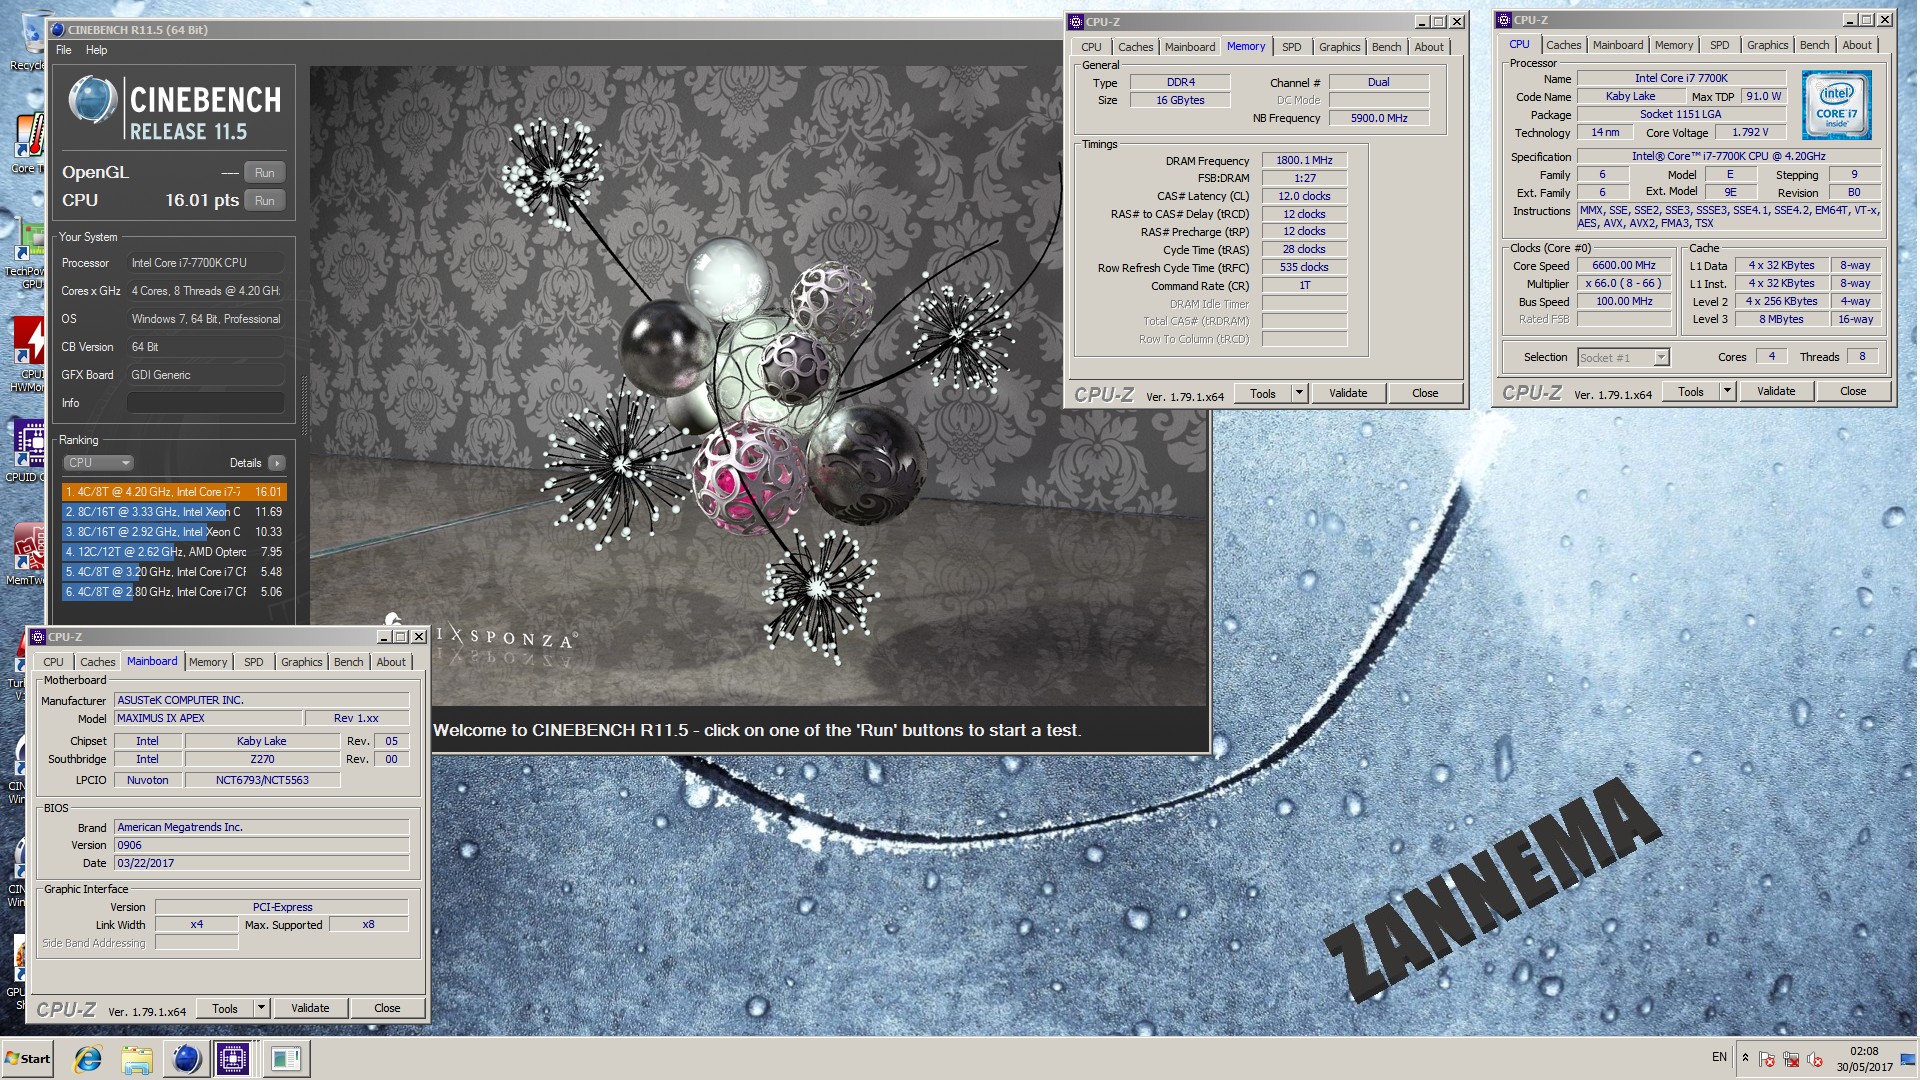Open About tab in CPU-Z processor window

pyautogui.click(x=1857, y=45)
